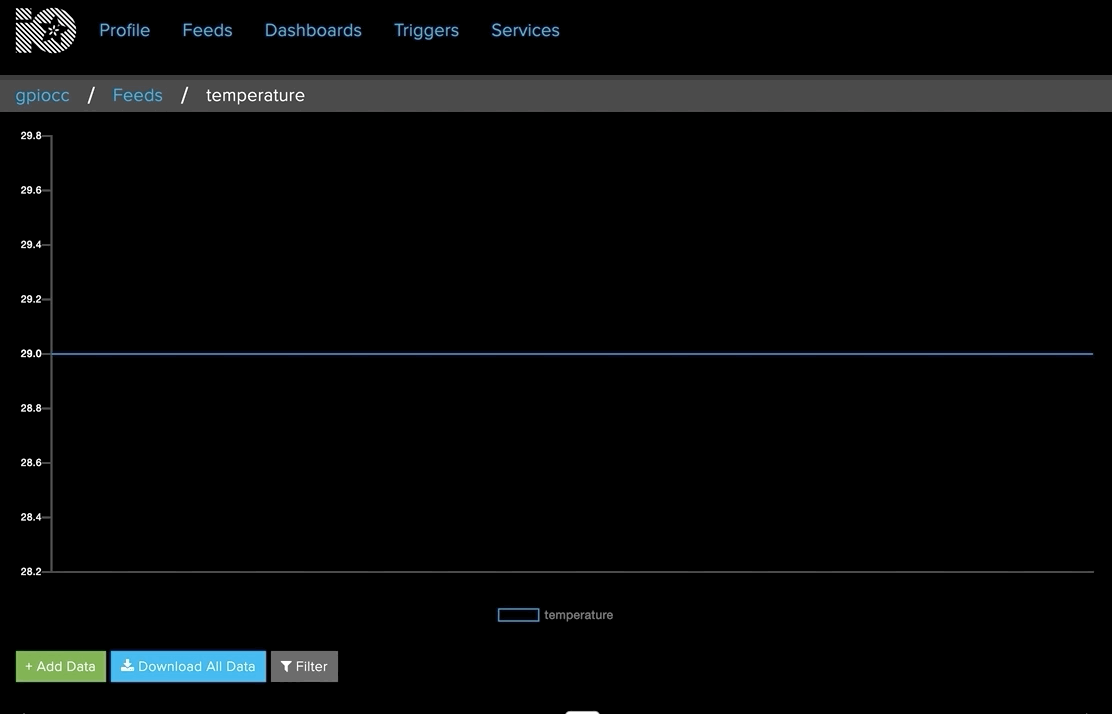Open the Filter button
This screenshot has height=714, width=1112.
pos(304,666)
